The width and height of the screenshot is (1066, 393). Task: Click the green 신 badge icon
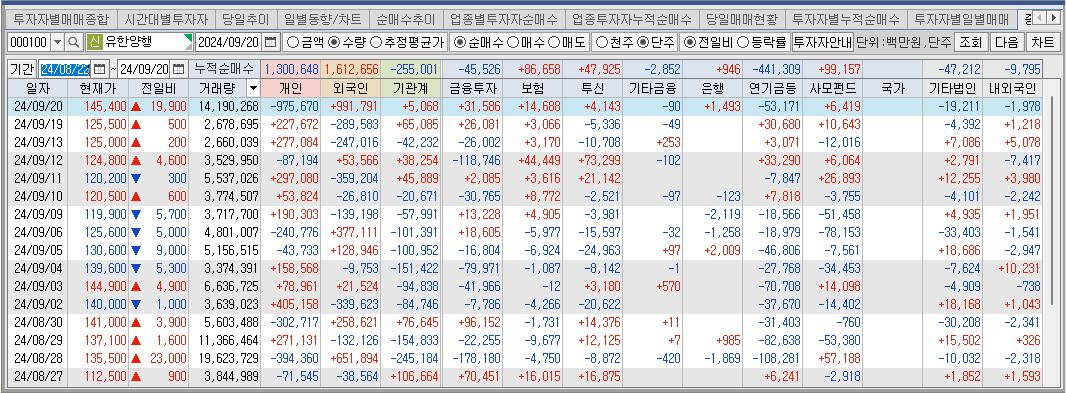pos(94,42)
